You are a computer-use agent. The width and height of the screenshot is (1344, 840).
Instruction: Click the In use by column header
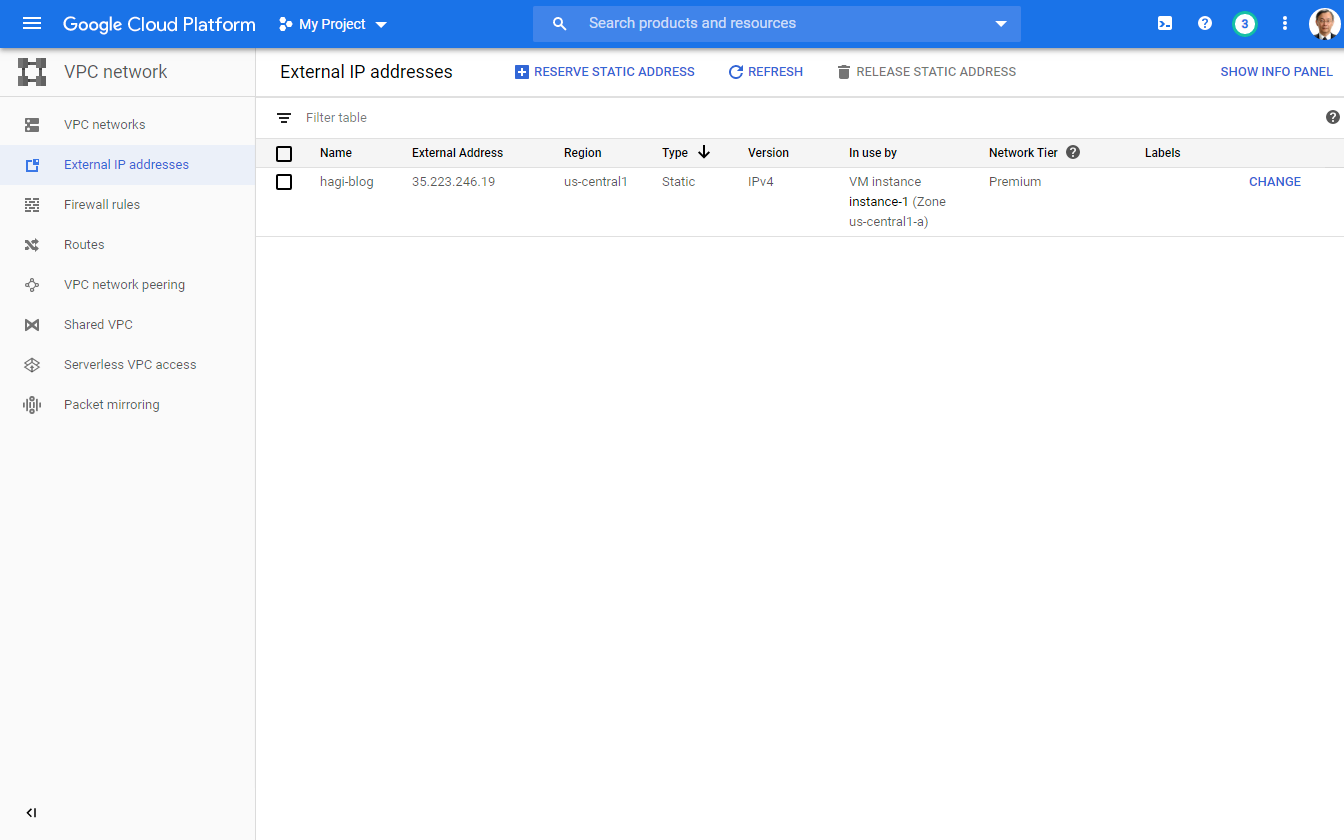873,153
